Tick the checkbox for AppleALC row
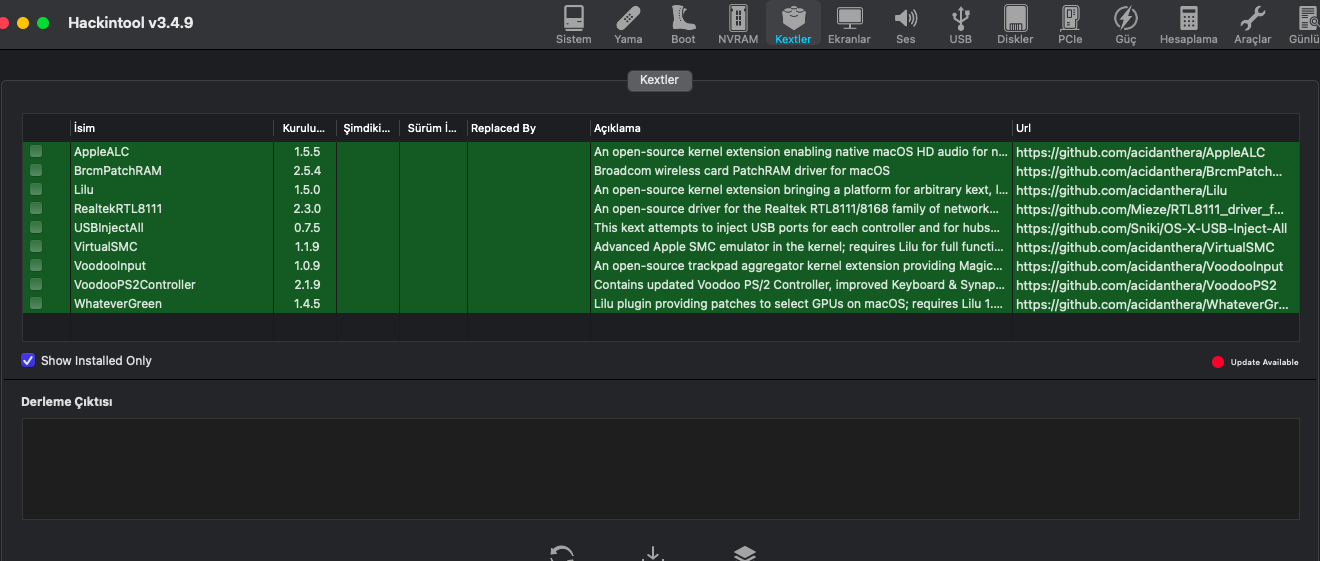Screen dimensions: 1320x561 pyautogui.click(x=36, y=152)
